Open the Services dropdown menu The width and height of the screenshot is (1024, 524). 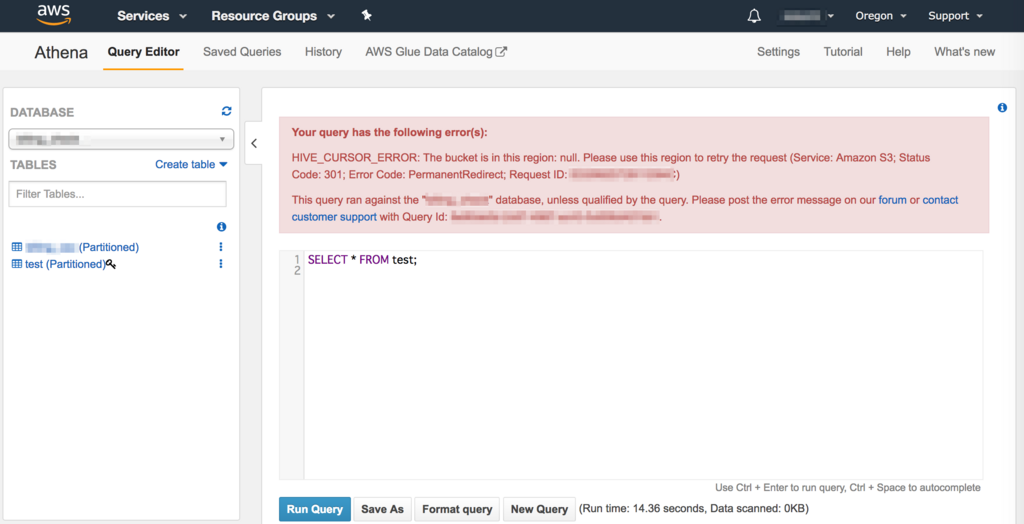152,16
